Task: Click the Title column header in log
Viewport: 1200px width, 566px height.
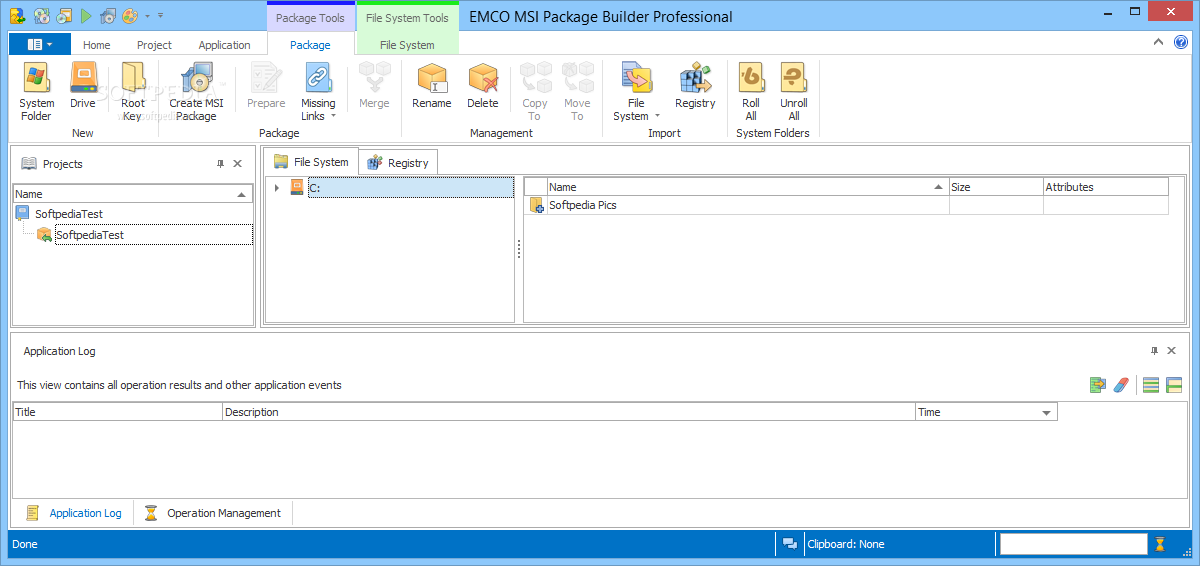Action: 117,412
